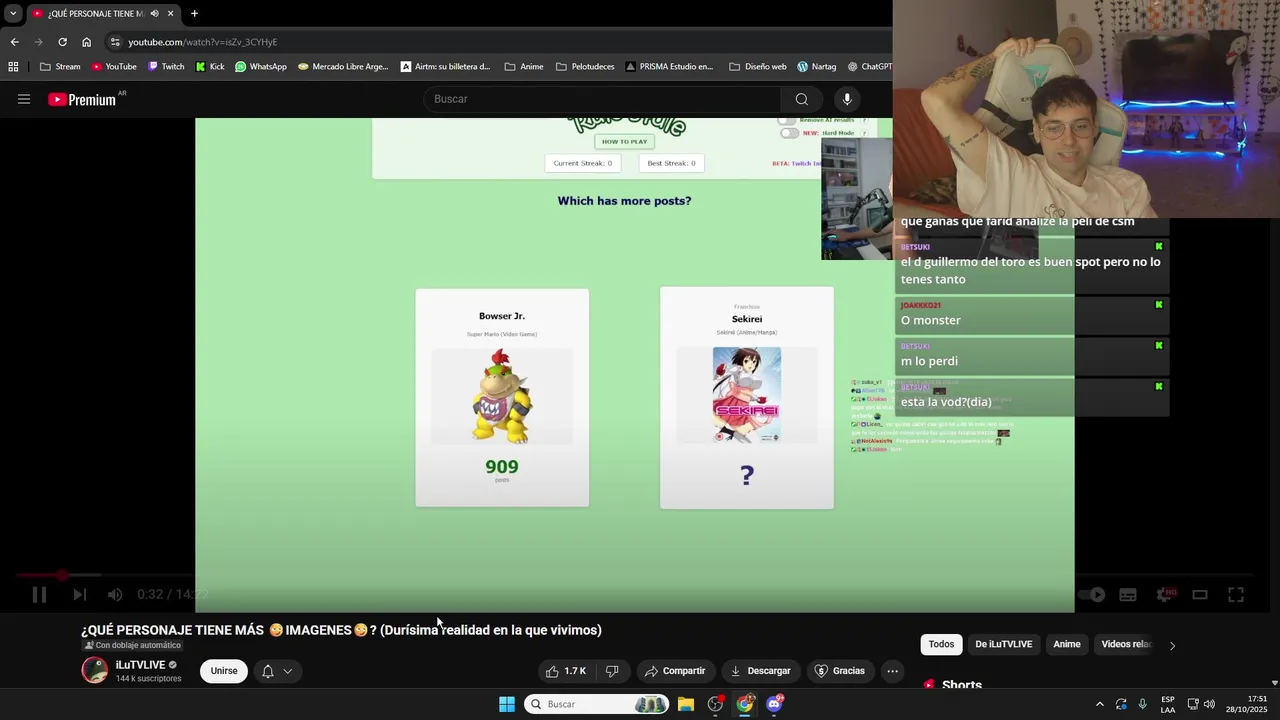Viewport: 1280px width, 720px height.
Task: Toggle Hard Mode switch inside the video
Action: tap(790, 133)
